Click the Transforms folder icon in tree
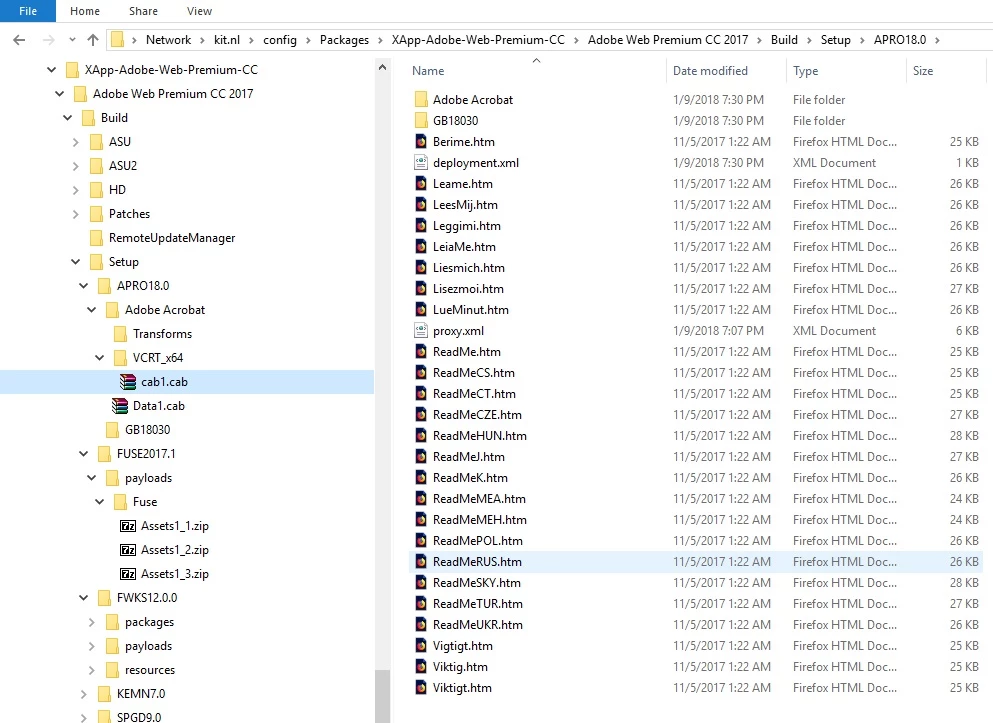Image resolution: width=993 pixels, height=723 pixels. coord(120,334)
